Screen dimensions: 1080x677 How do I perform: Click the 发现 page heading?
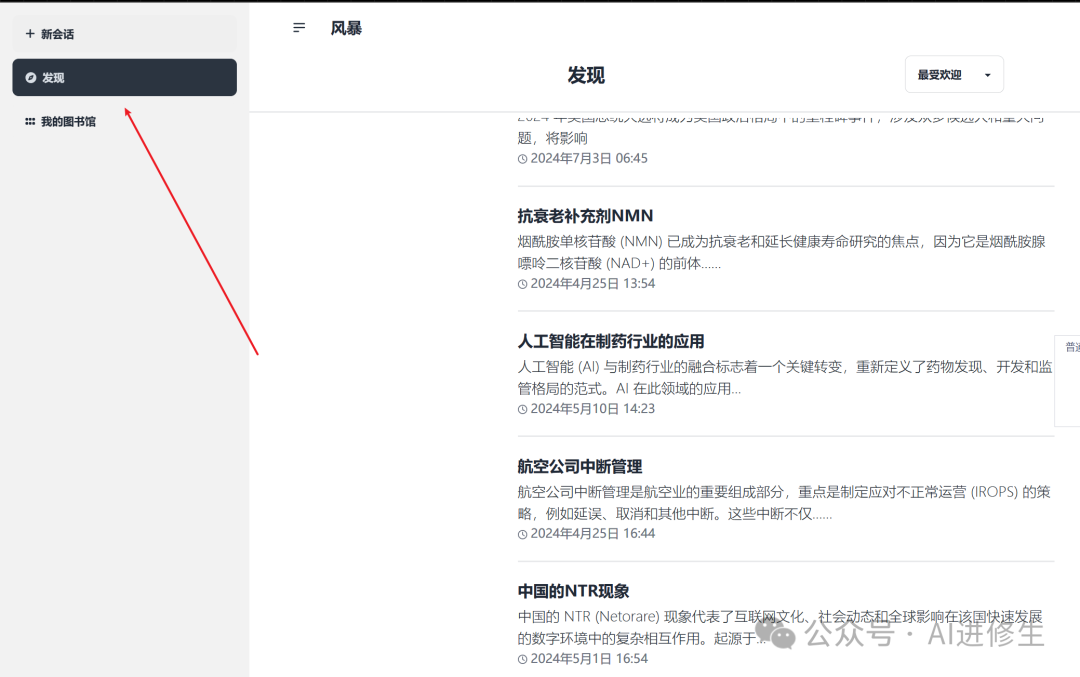pyautogui.click(x=586, y=75)
